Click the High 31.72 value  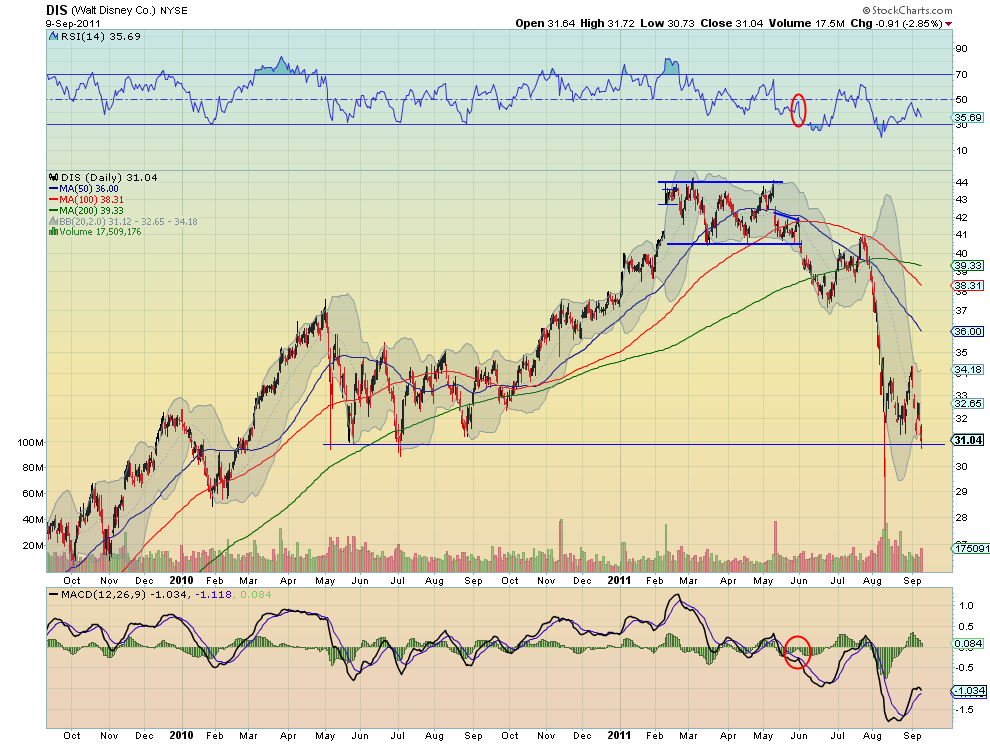607,23
